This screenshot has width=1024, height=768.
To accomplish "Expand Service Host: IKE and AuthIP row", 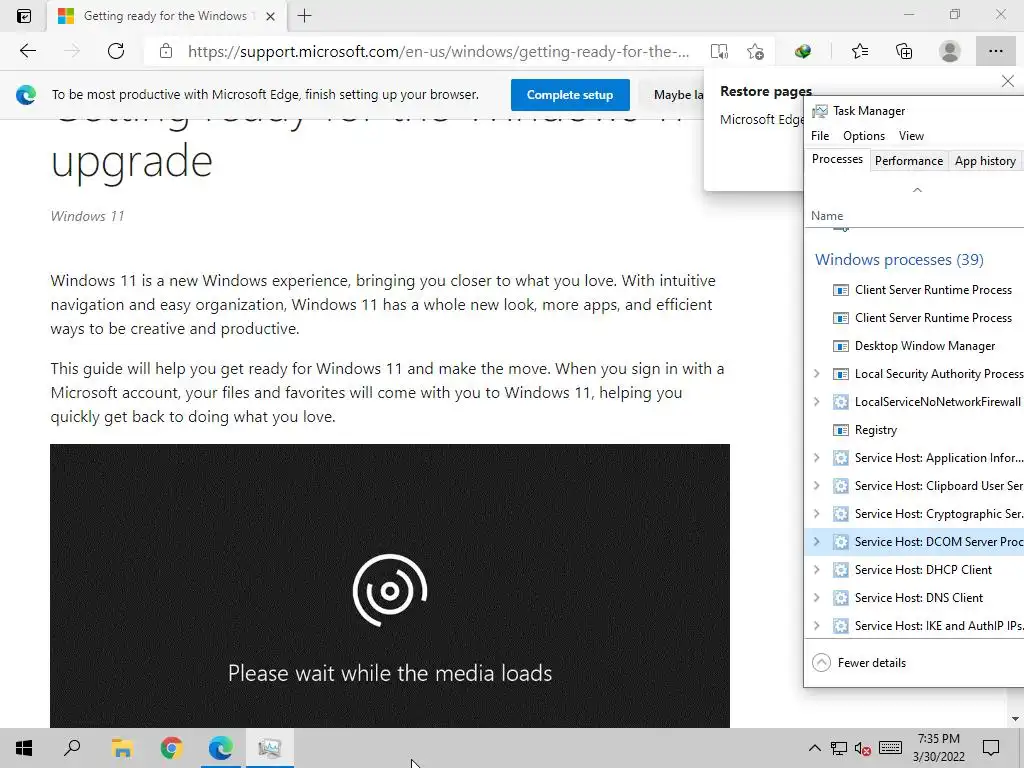I will point(816,626).
